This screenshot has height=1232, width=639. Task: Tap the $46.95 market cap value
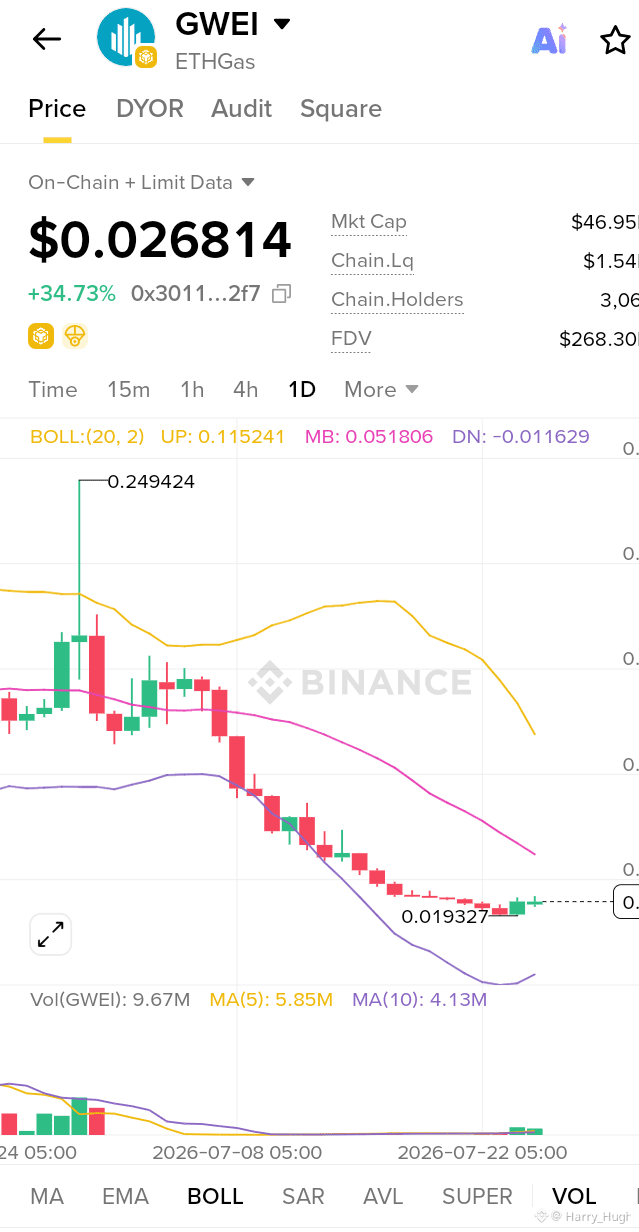click(x=605, y=222)
